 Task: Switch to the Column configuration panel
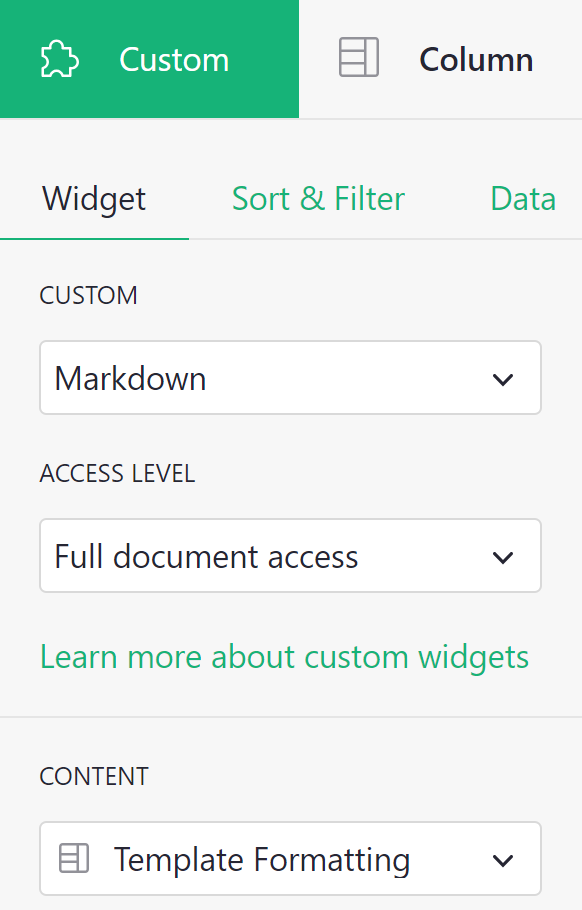click(x=440, y=58)
